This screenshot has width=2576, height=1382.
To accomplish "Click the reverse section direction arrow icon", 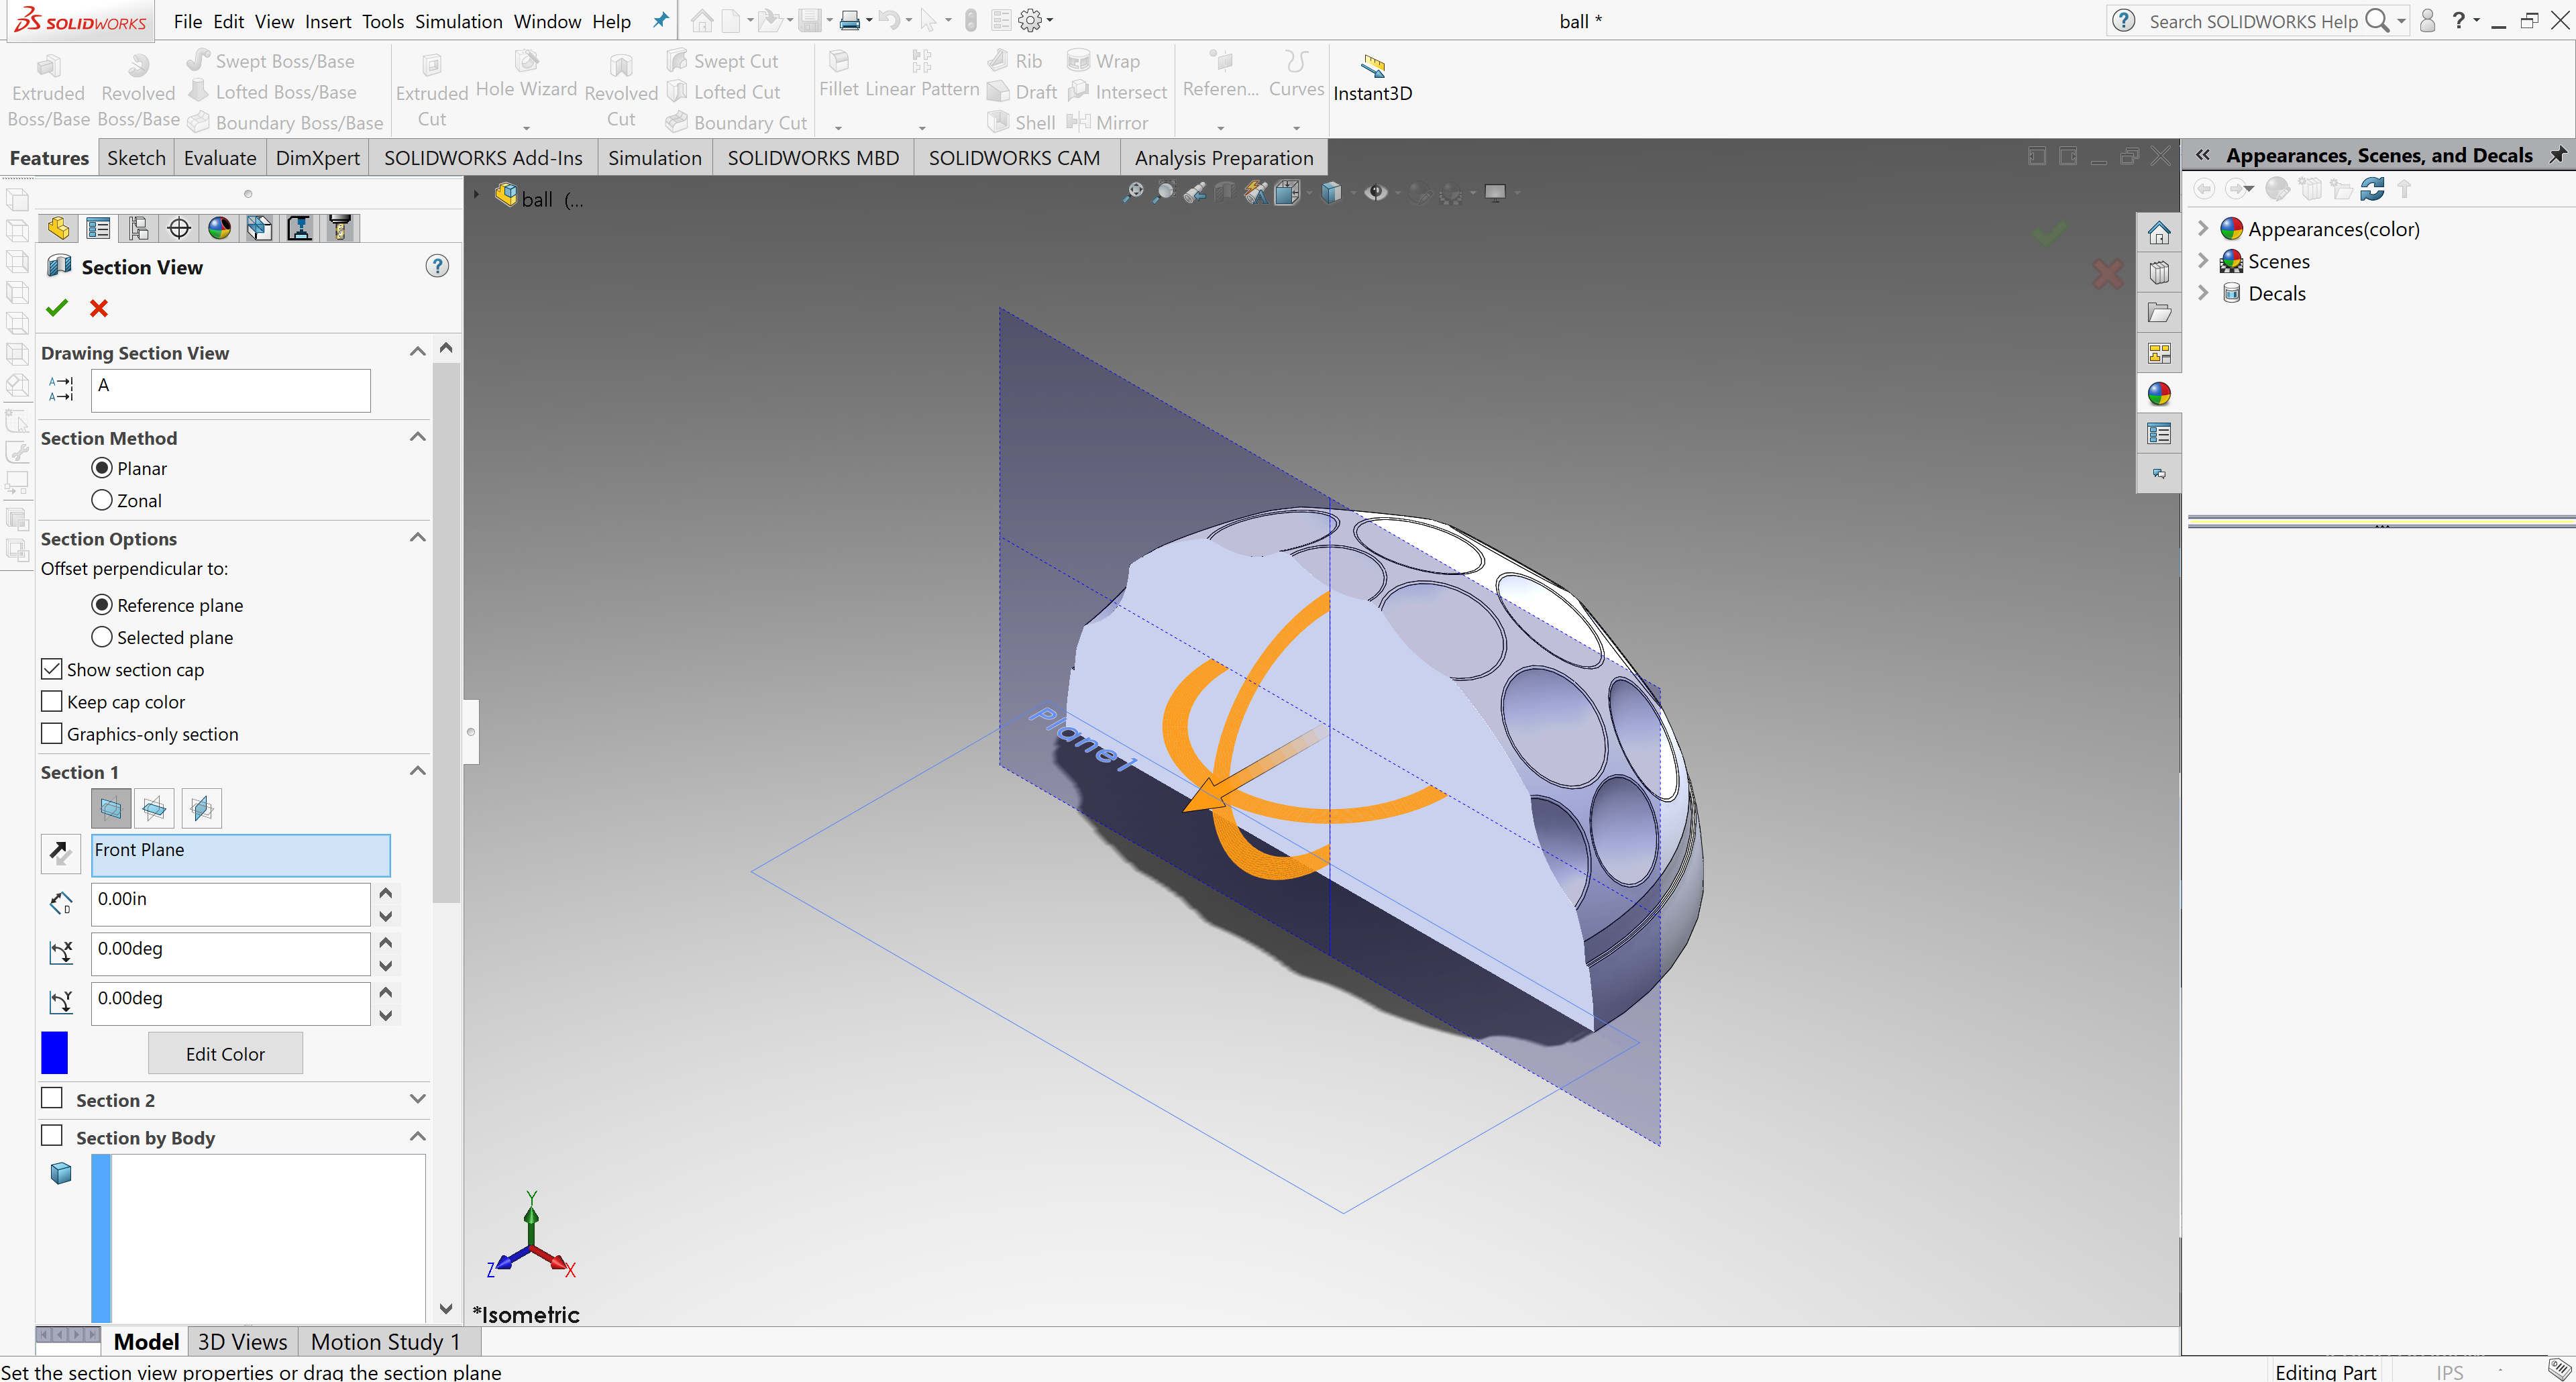I will (60, 853).
